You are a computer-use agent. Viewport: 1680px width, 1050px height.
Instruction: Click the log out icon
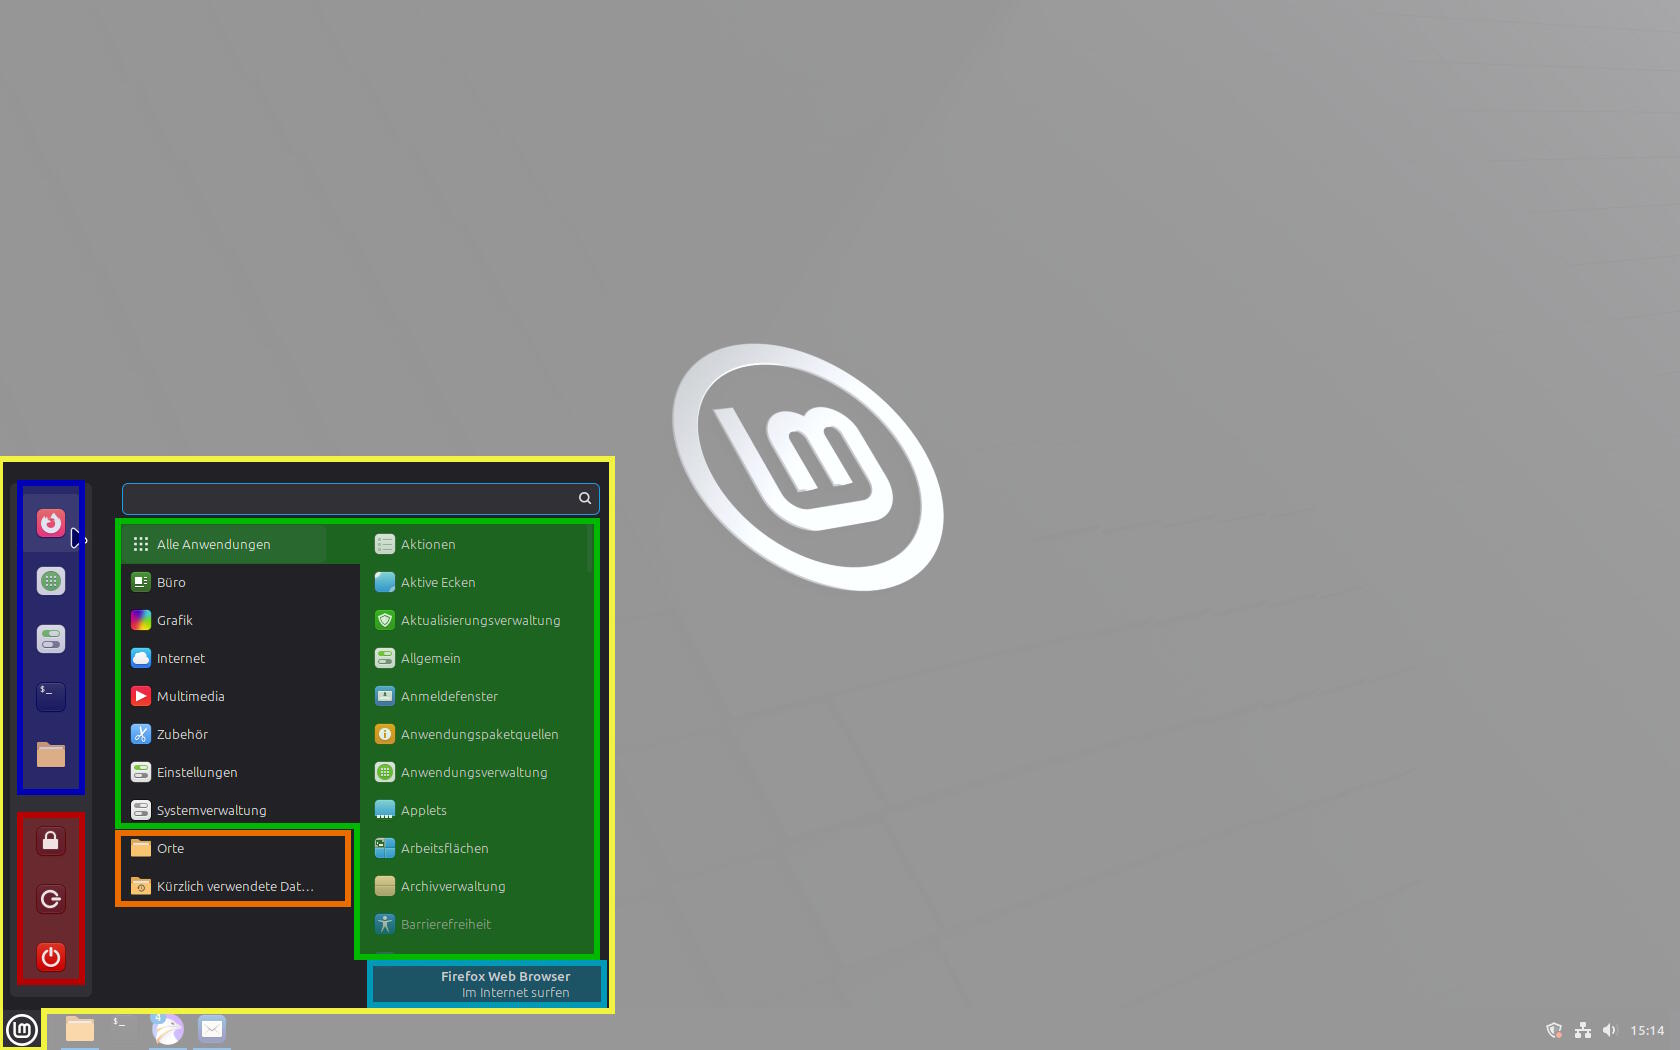pyautogui.click(x=51, y=899)
